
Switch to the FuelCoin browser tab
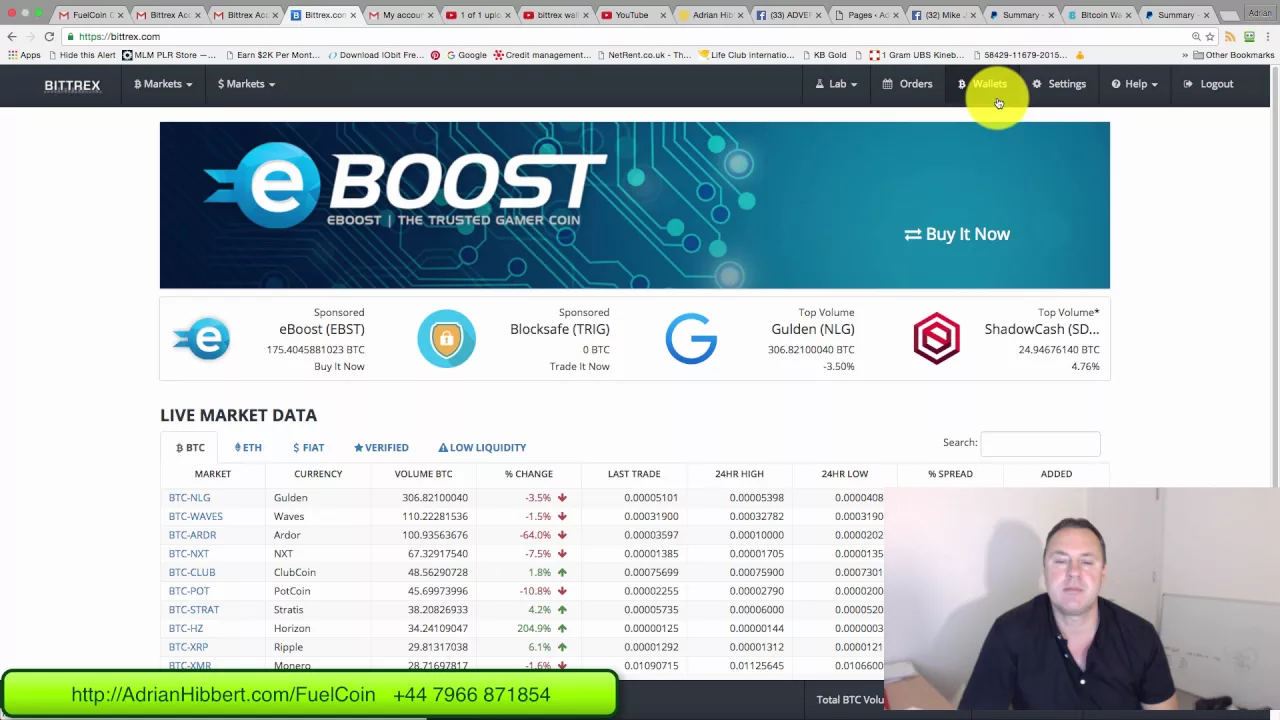pyautogui.click(x=90, y=15)
